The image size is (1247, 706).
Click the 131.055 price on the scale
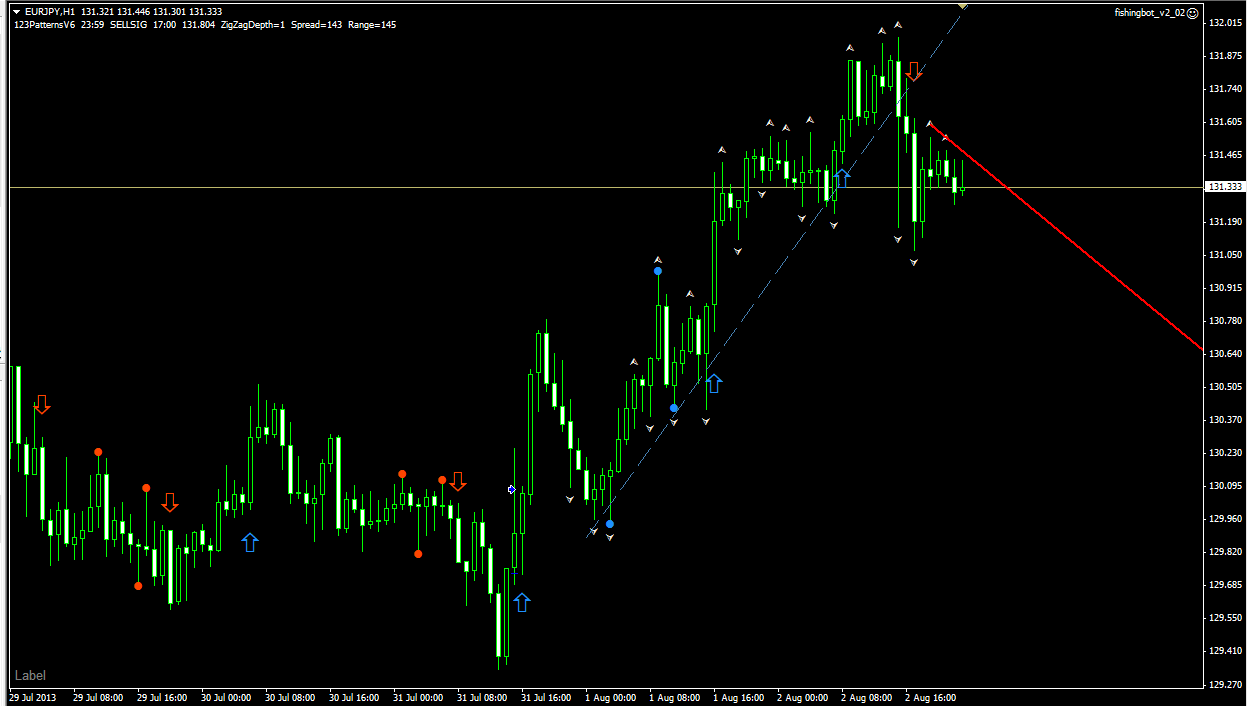click(x=1225, y=255)
